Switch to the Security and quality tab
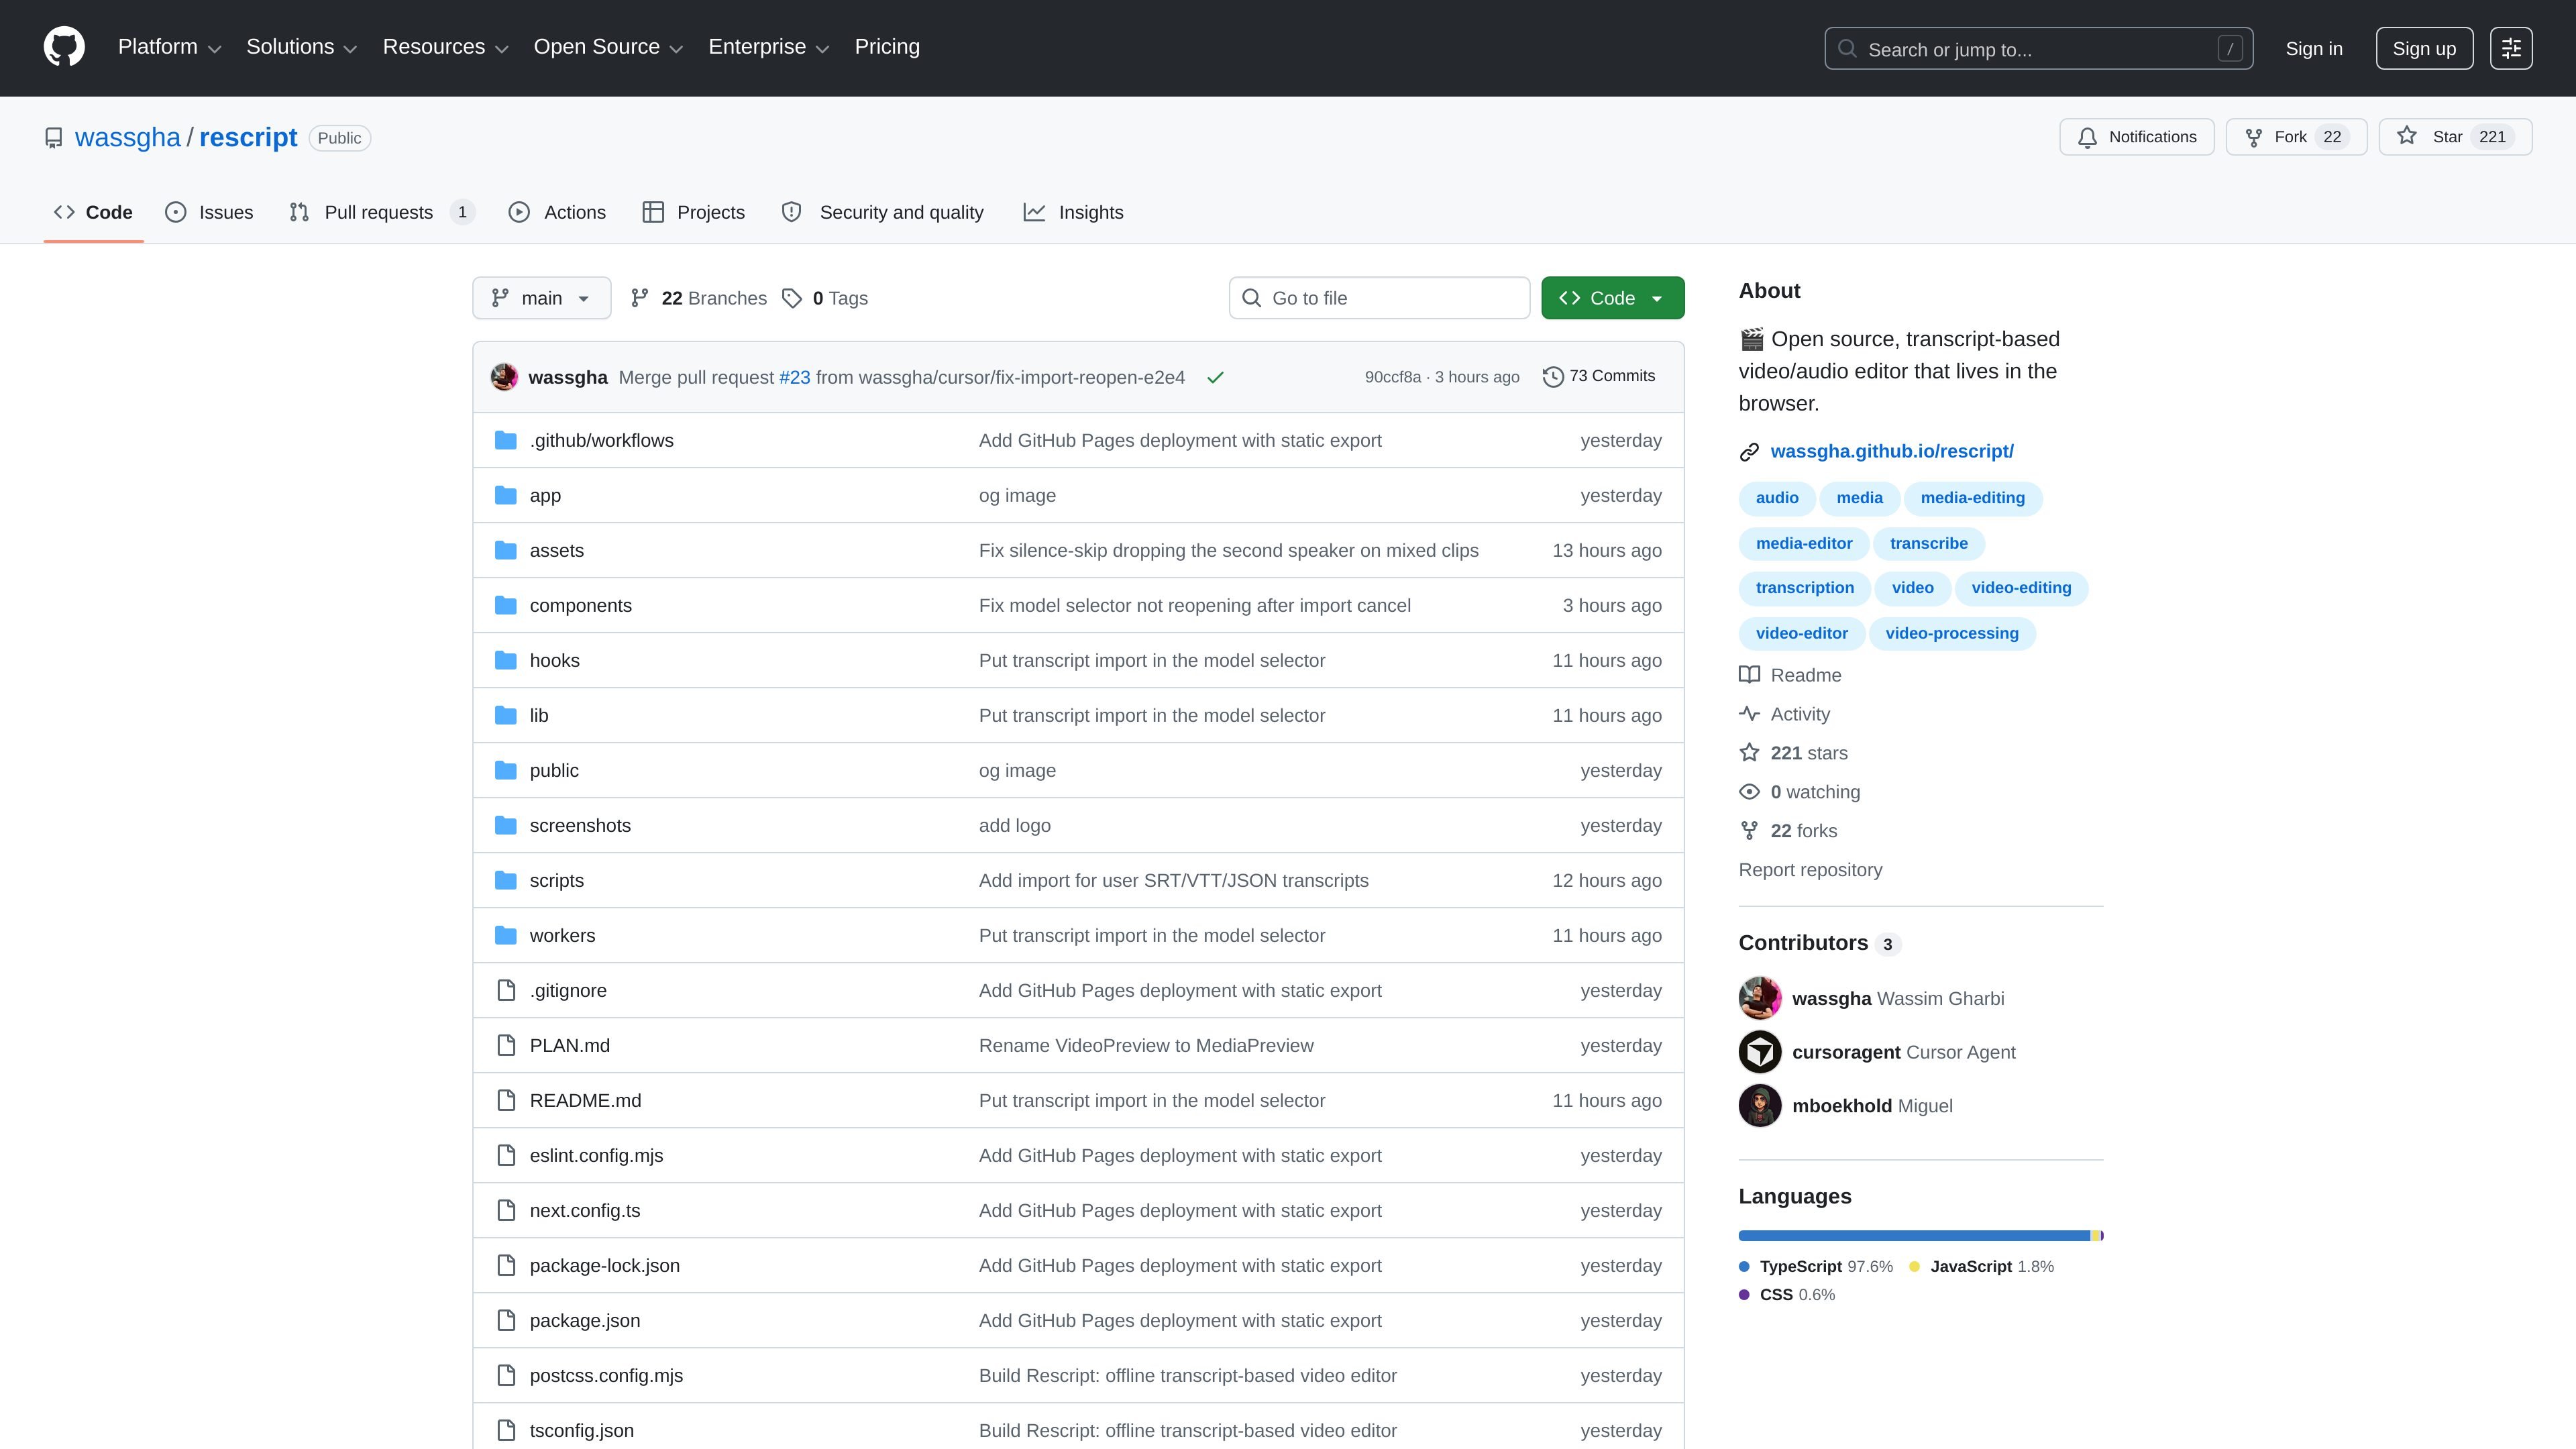Viewport: 2576px width, 1449px height. [x=883, y=212]
